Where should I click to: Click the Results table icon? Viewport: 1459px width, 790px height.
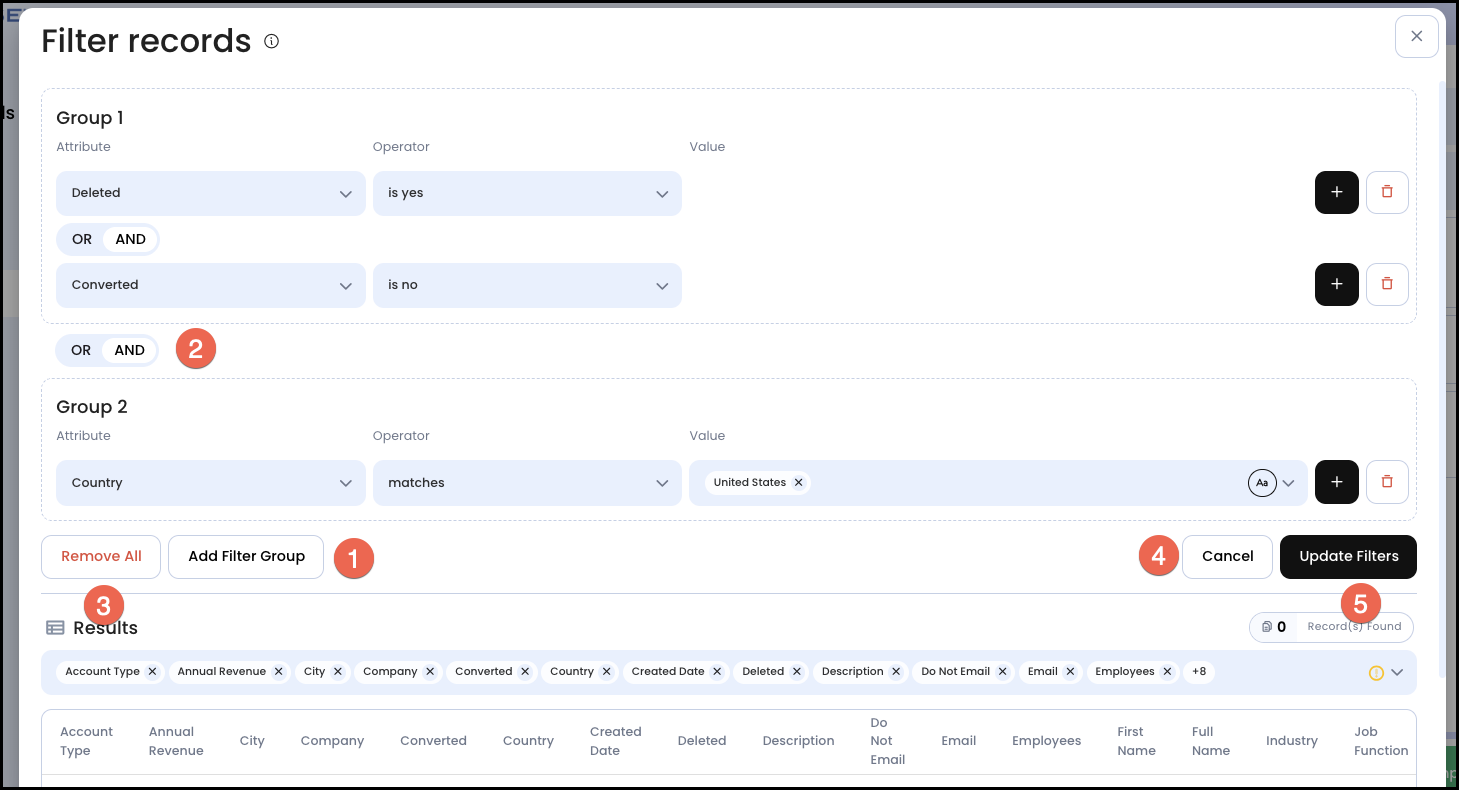click(55, 628)
